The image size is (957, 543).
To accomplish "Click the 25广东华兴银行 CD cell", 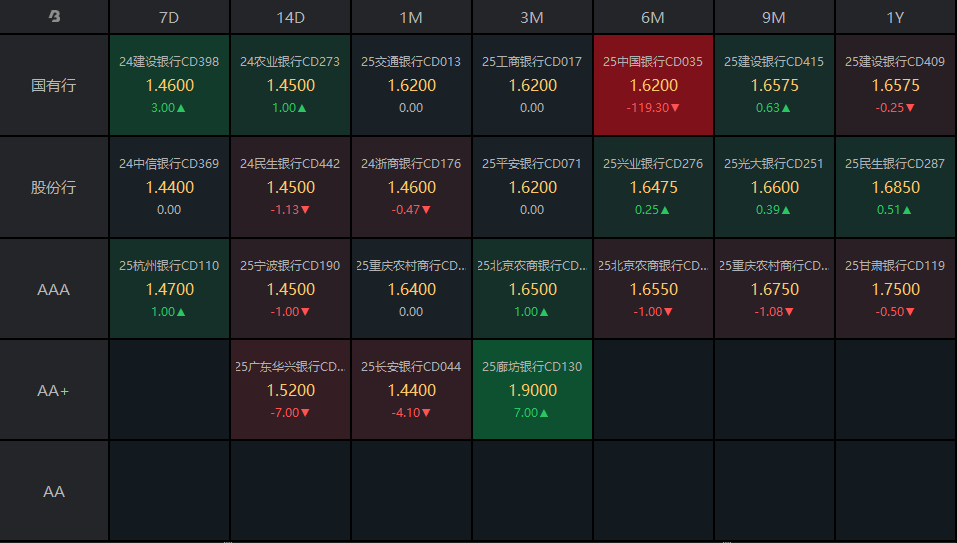I will (x=290, y=390).
